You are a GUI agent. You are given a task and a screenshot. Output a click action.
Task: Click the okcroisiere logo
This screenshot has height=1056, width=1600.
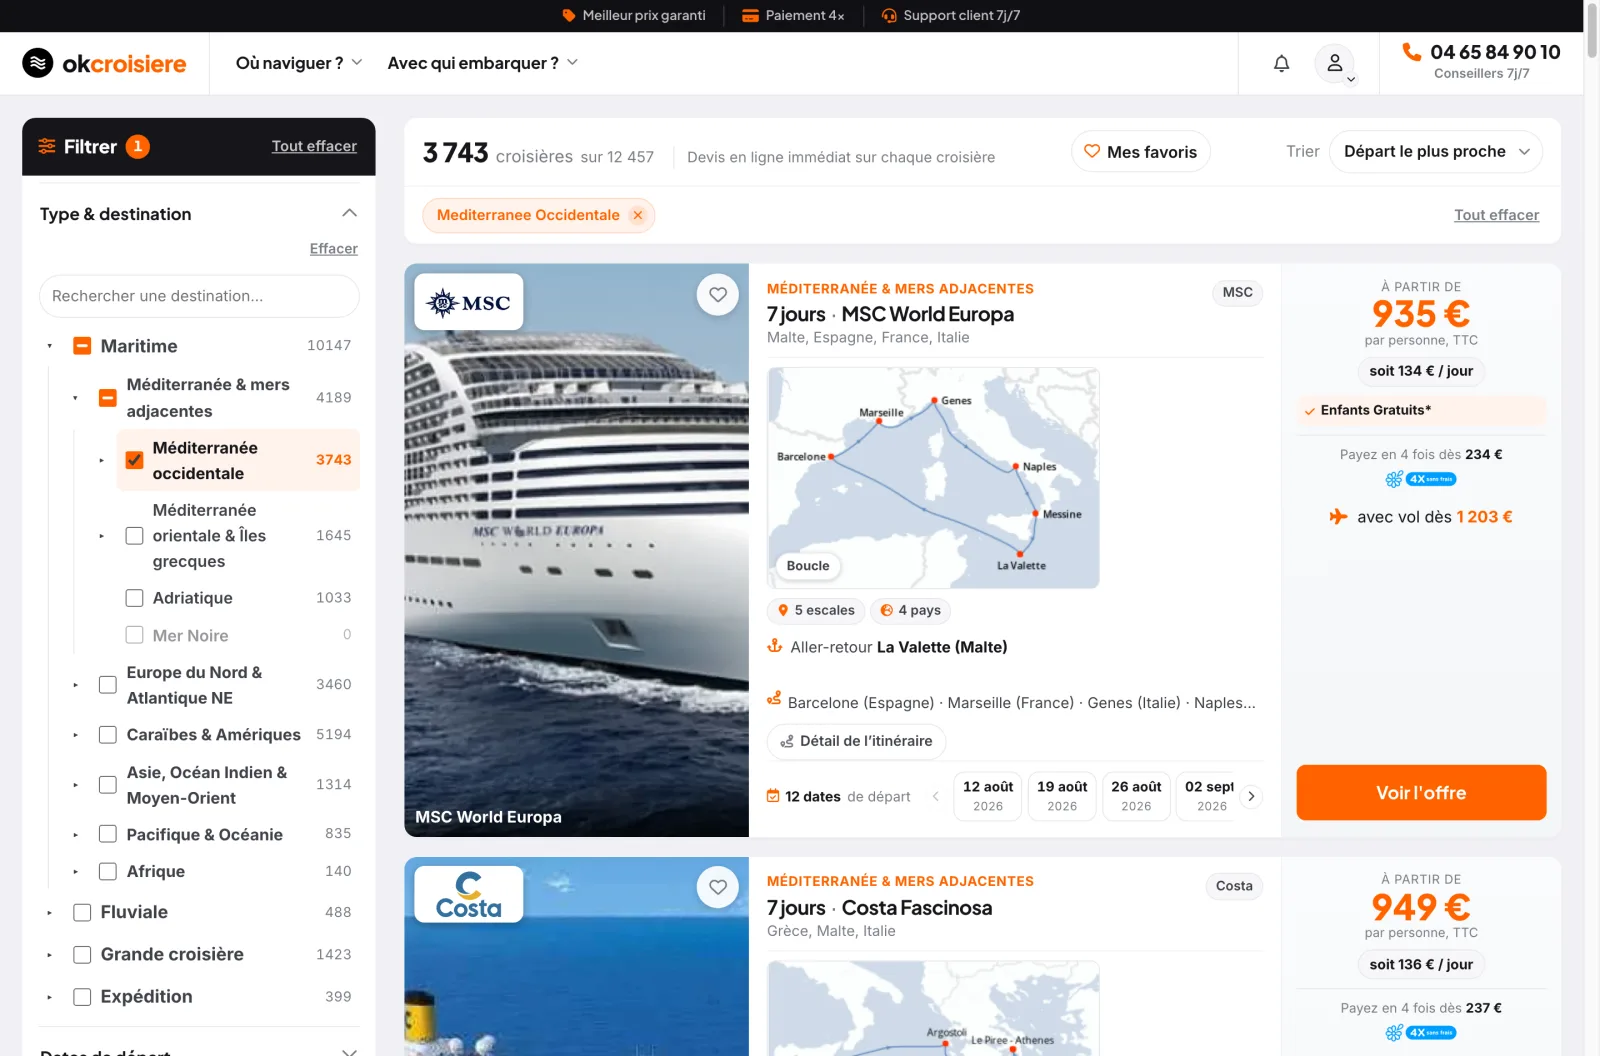105,63
